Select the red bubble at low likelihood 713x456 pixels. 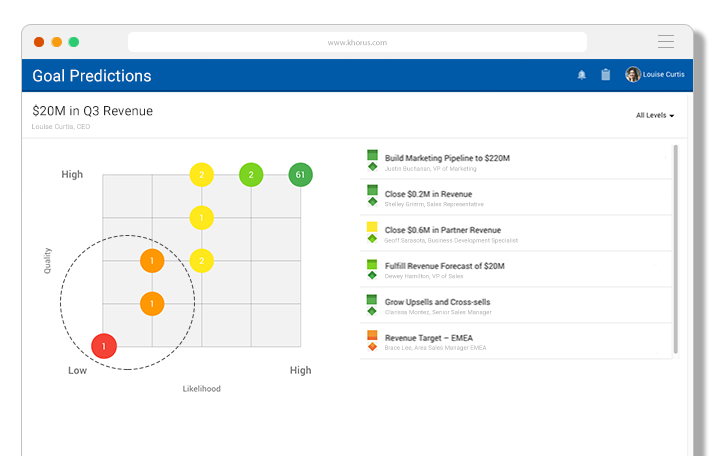pyautogui.click(x=104, y=346)
